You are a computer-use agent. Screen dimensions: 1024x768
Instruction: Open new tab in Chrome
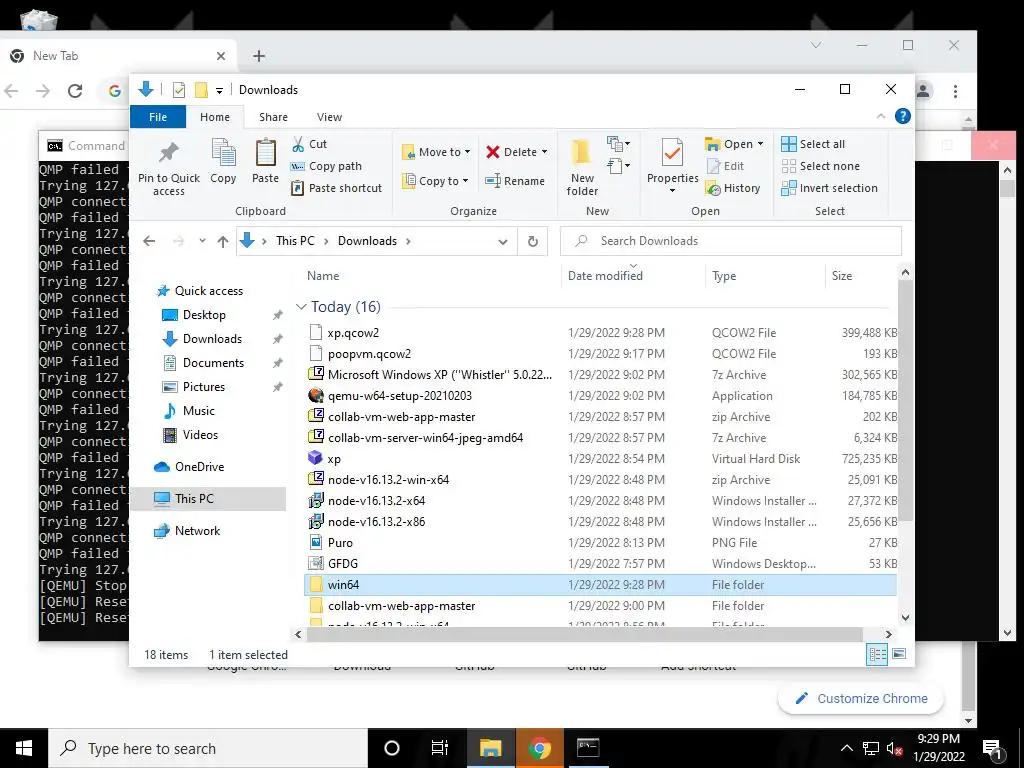pyautogui.click(x=259, y=56)
